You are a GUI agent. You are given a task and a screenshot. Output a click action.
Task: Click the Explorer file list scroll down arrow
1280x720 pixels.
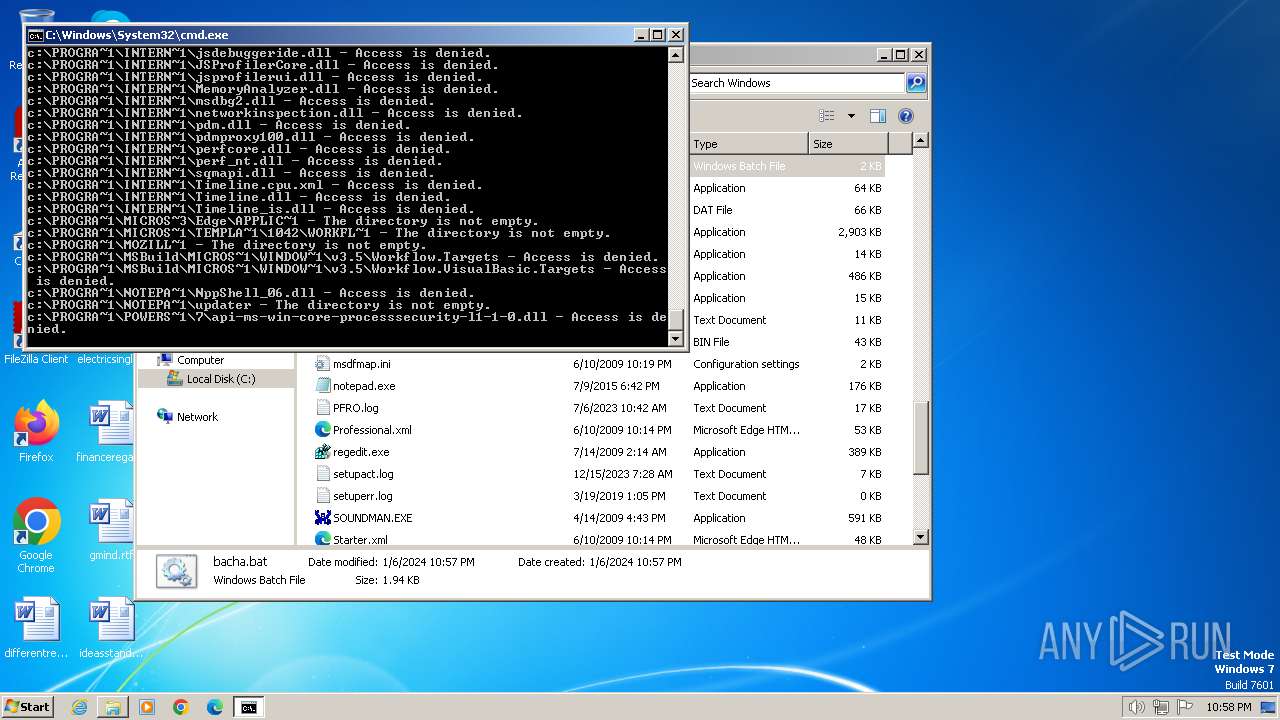(921, 538)
